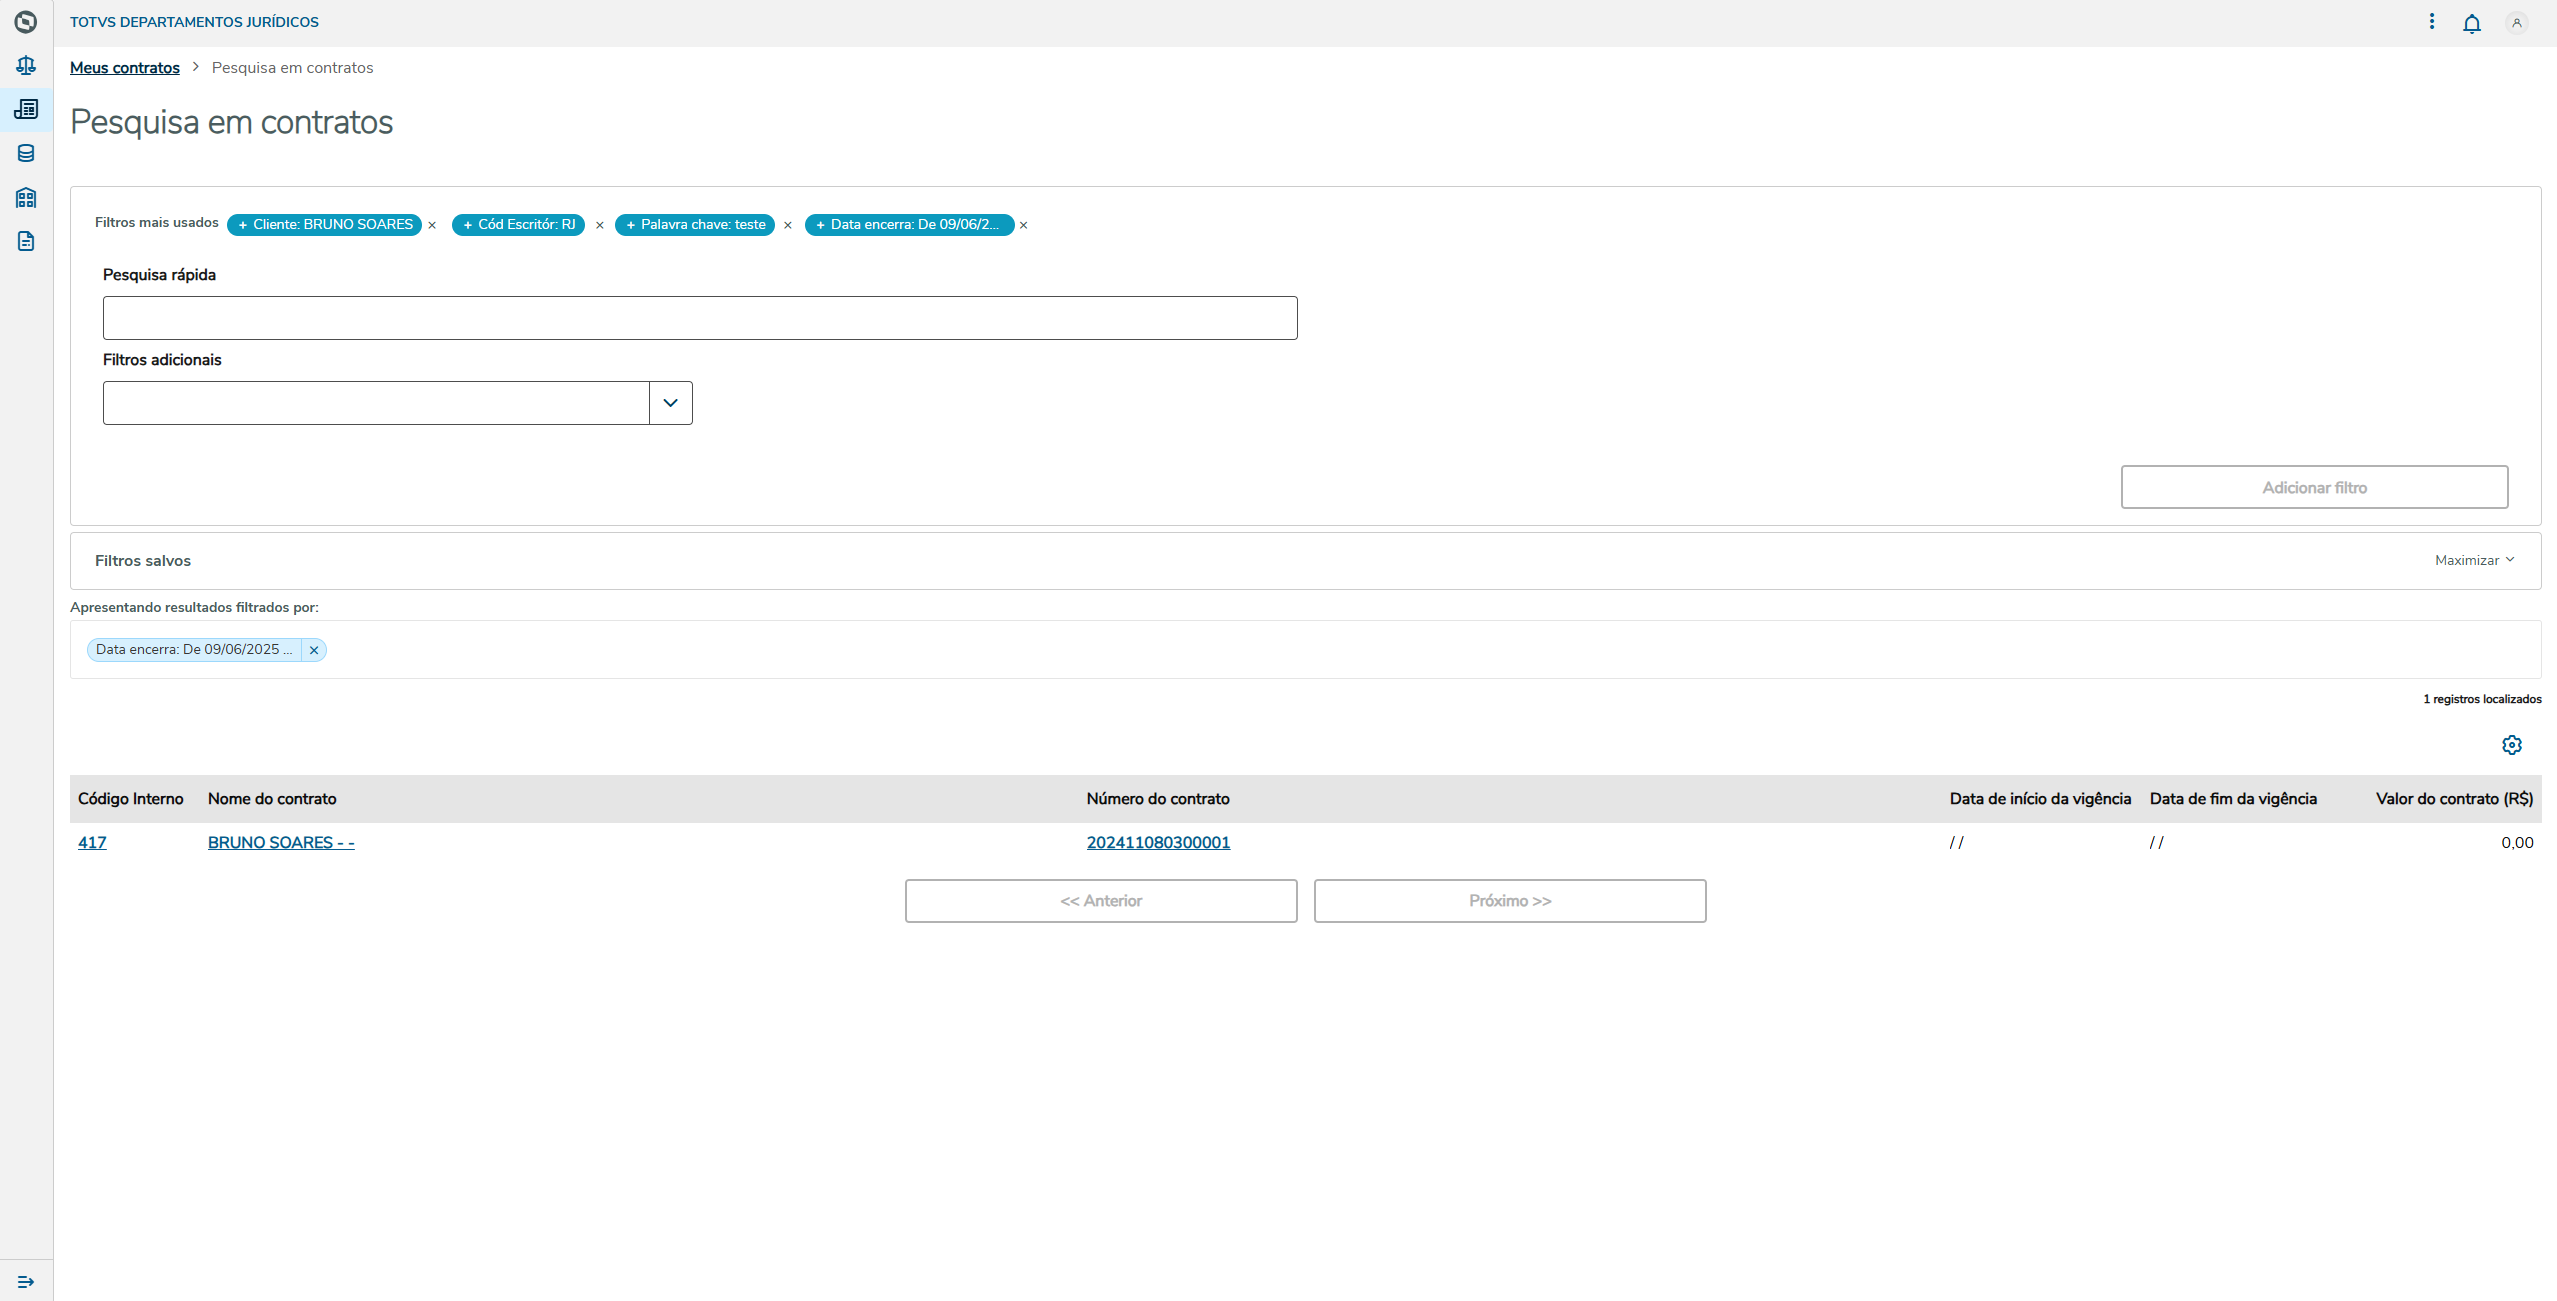Add the Cliente: BRUNO SOARES filter chip

324,225
